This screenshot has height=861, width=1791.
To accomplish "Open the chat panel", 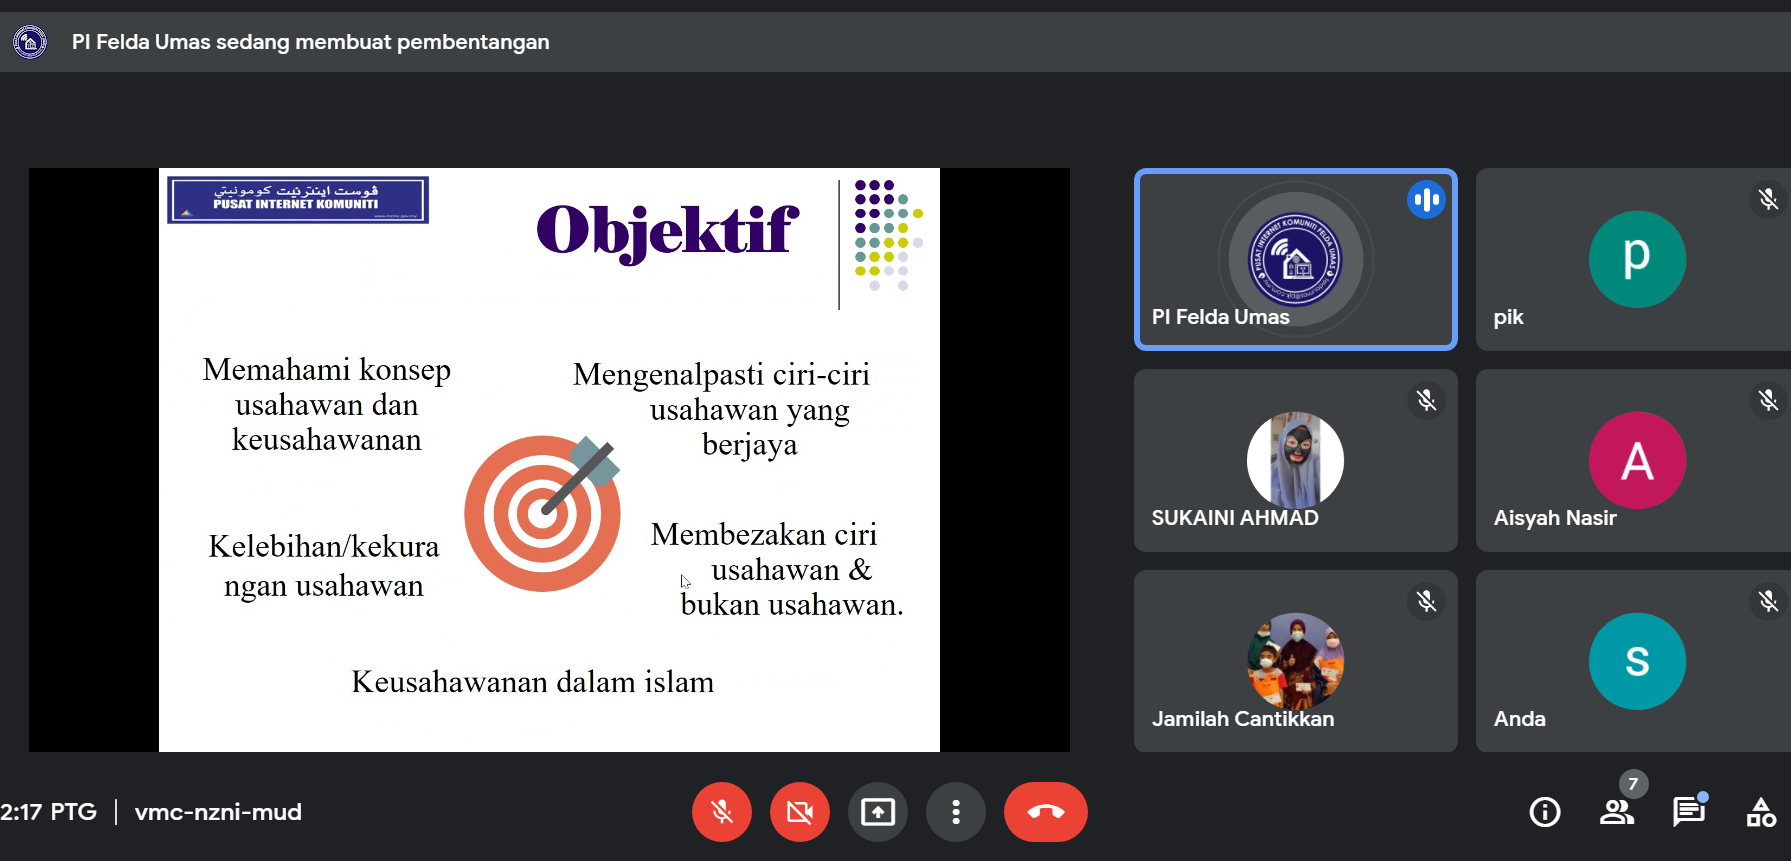I will tap(1688, 812).
